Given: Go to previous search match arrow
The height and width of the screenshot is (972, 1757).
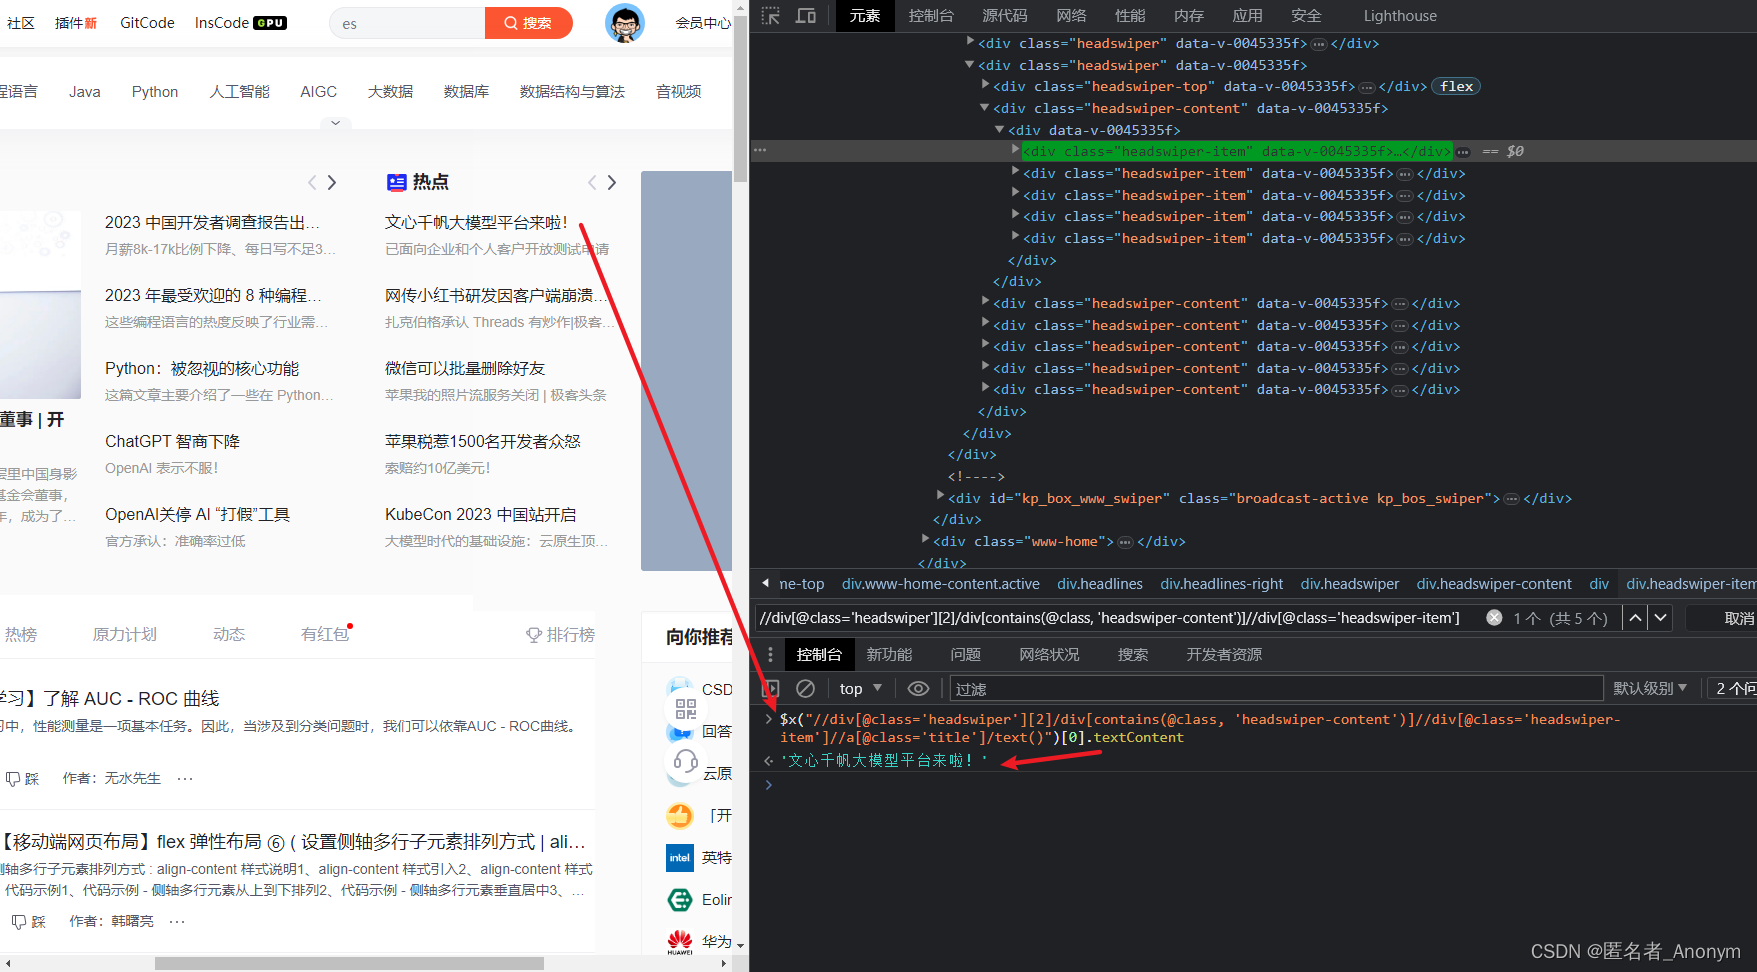Looking at the screenshot, I should (1635, 618).
